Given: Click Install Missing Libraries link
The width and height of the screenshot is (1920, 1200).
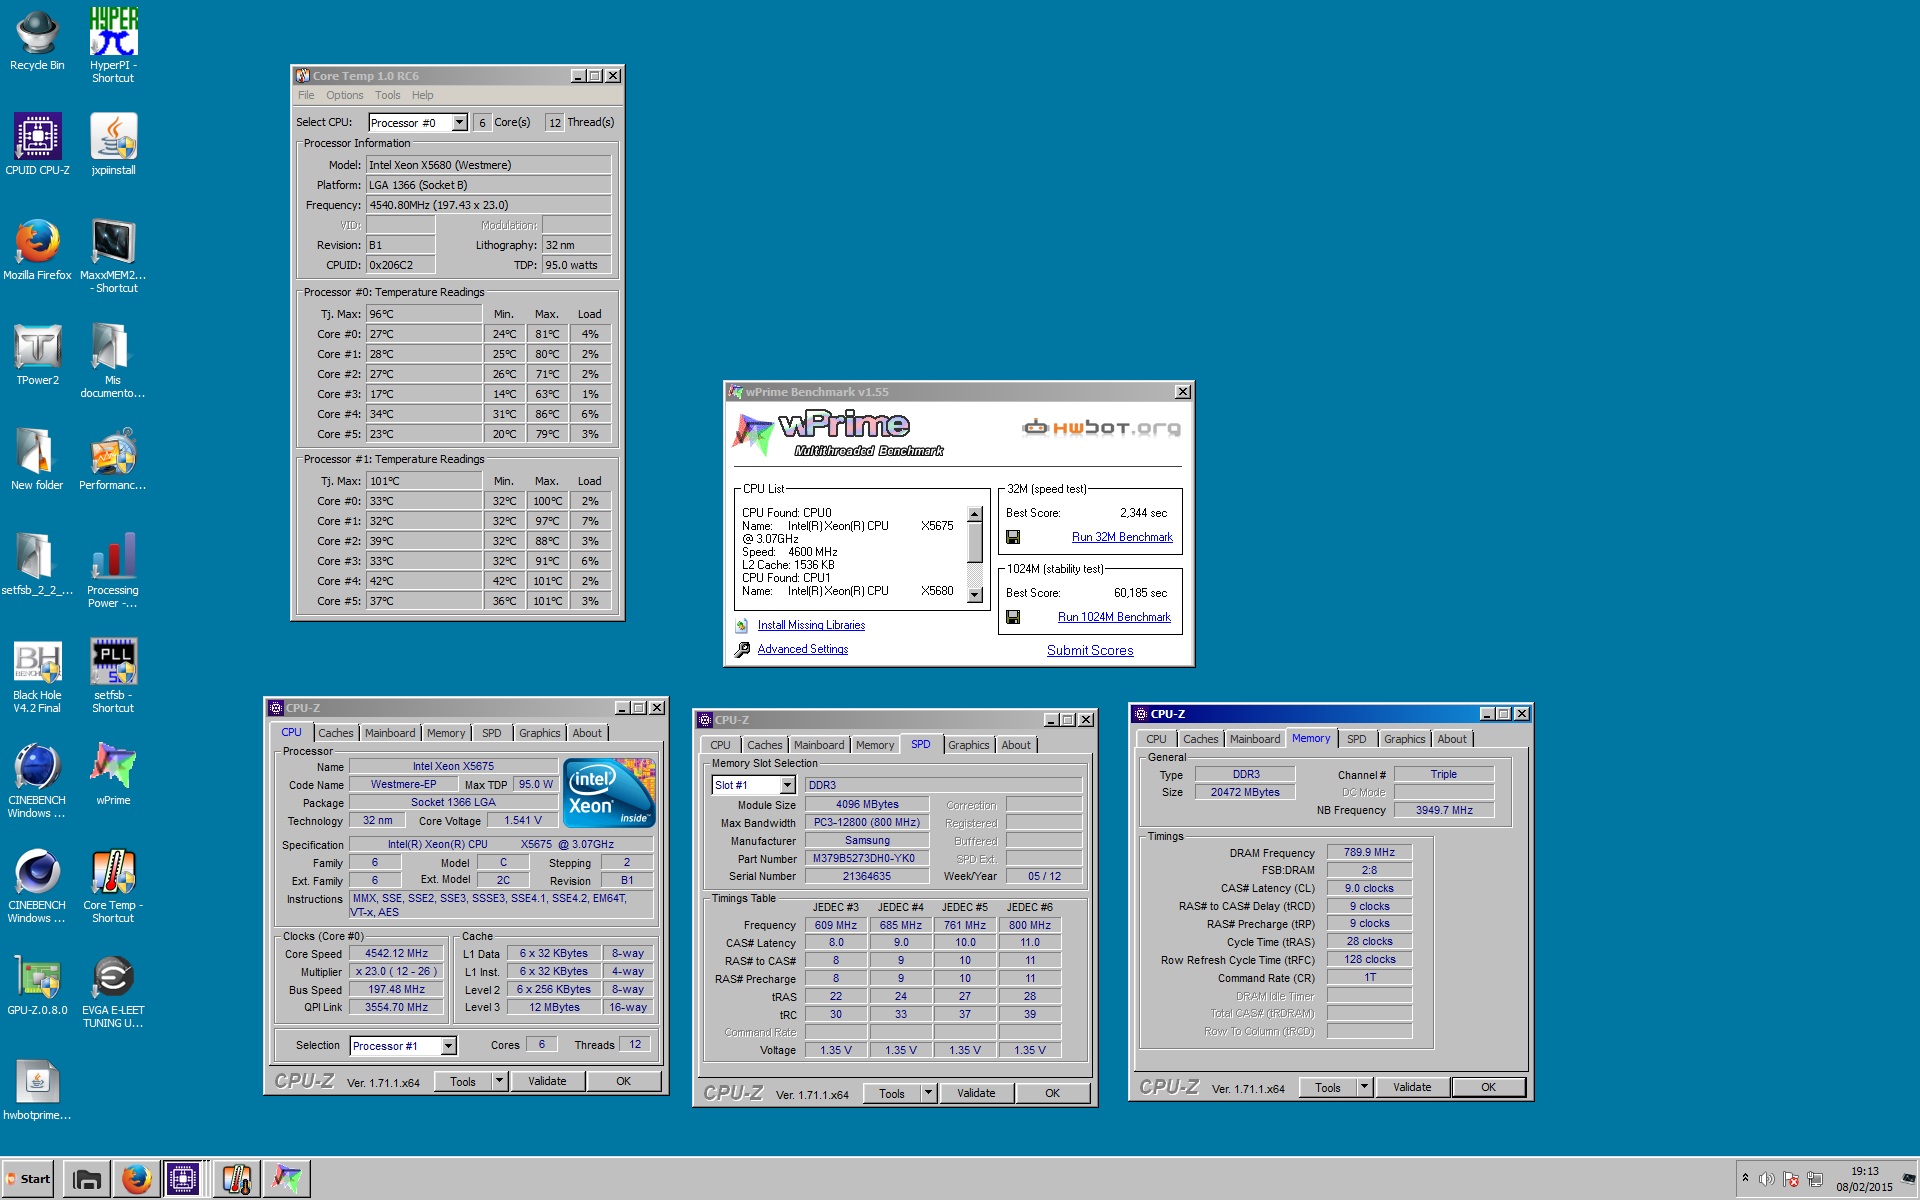Looking at the screenshot, I should point(811,625).
